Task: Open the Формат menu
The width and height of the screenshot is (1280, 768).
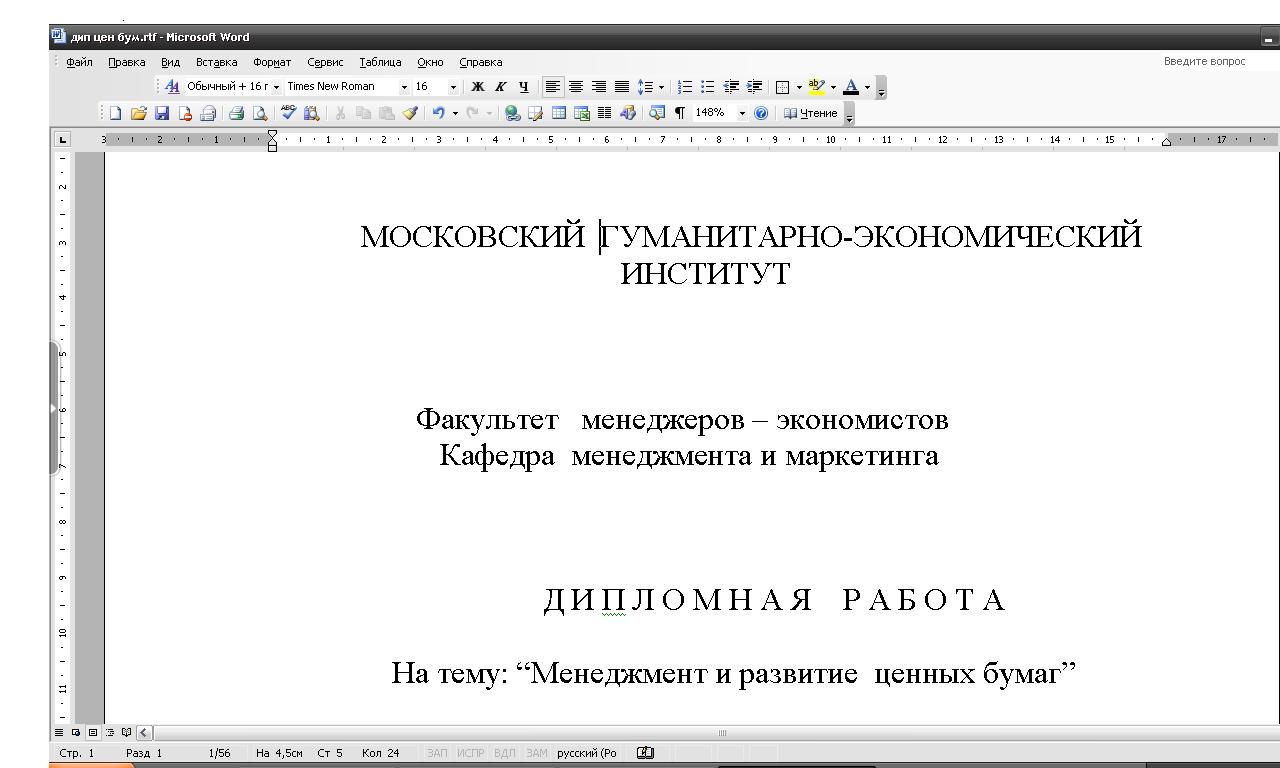Action: [272, 62]
